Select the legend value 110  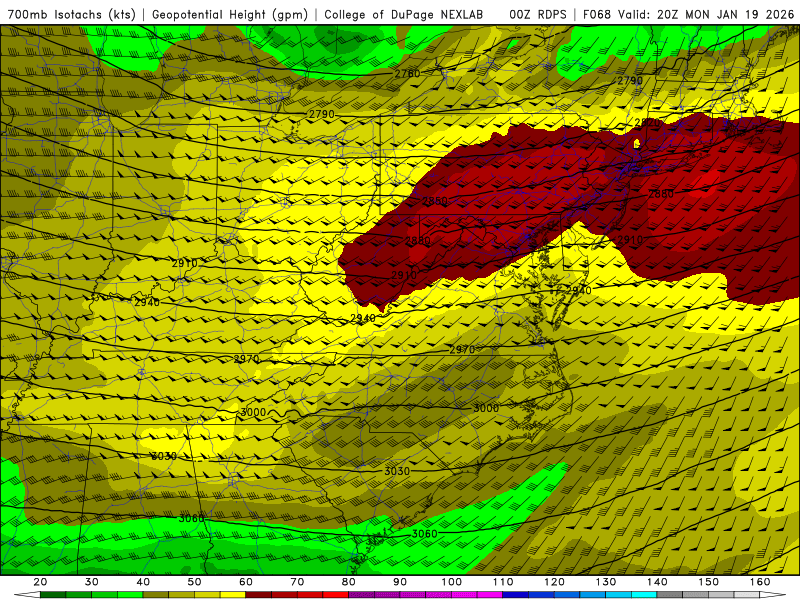point(503,582)
